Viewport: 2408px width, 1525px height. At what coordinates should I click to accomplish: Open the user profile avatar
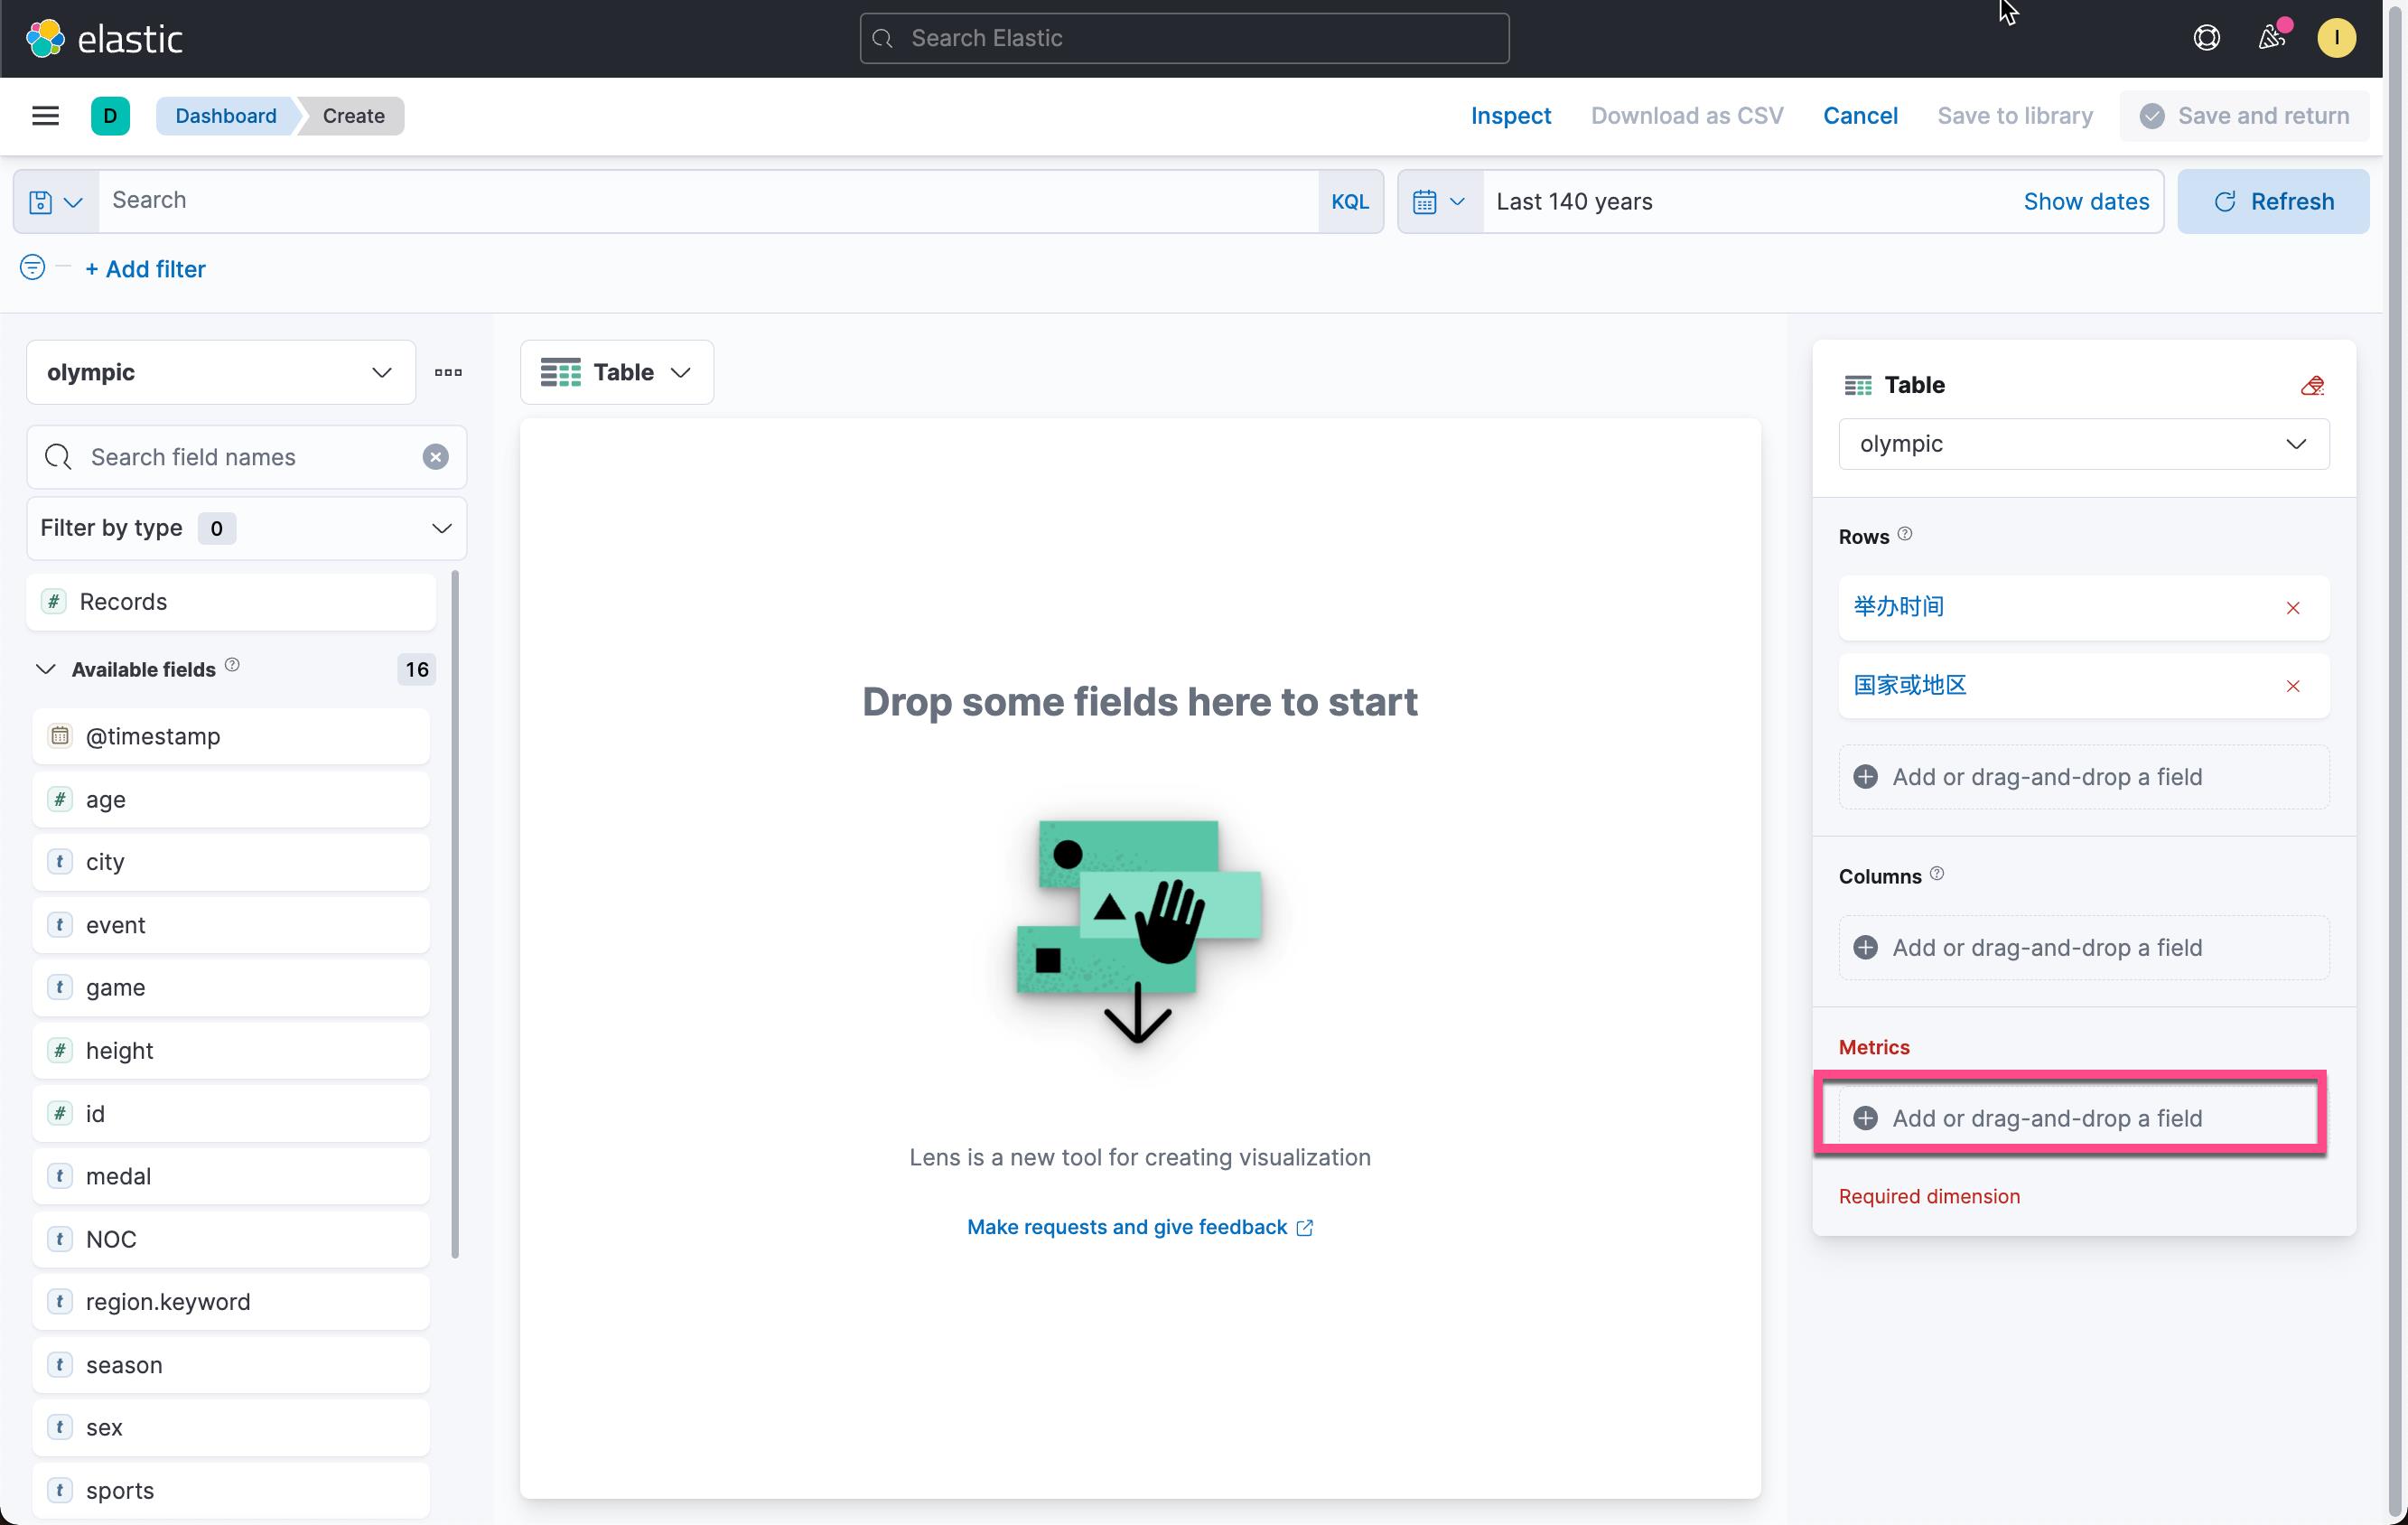coord(2336,38)
